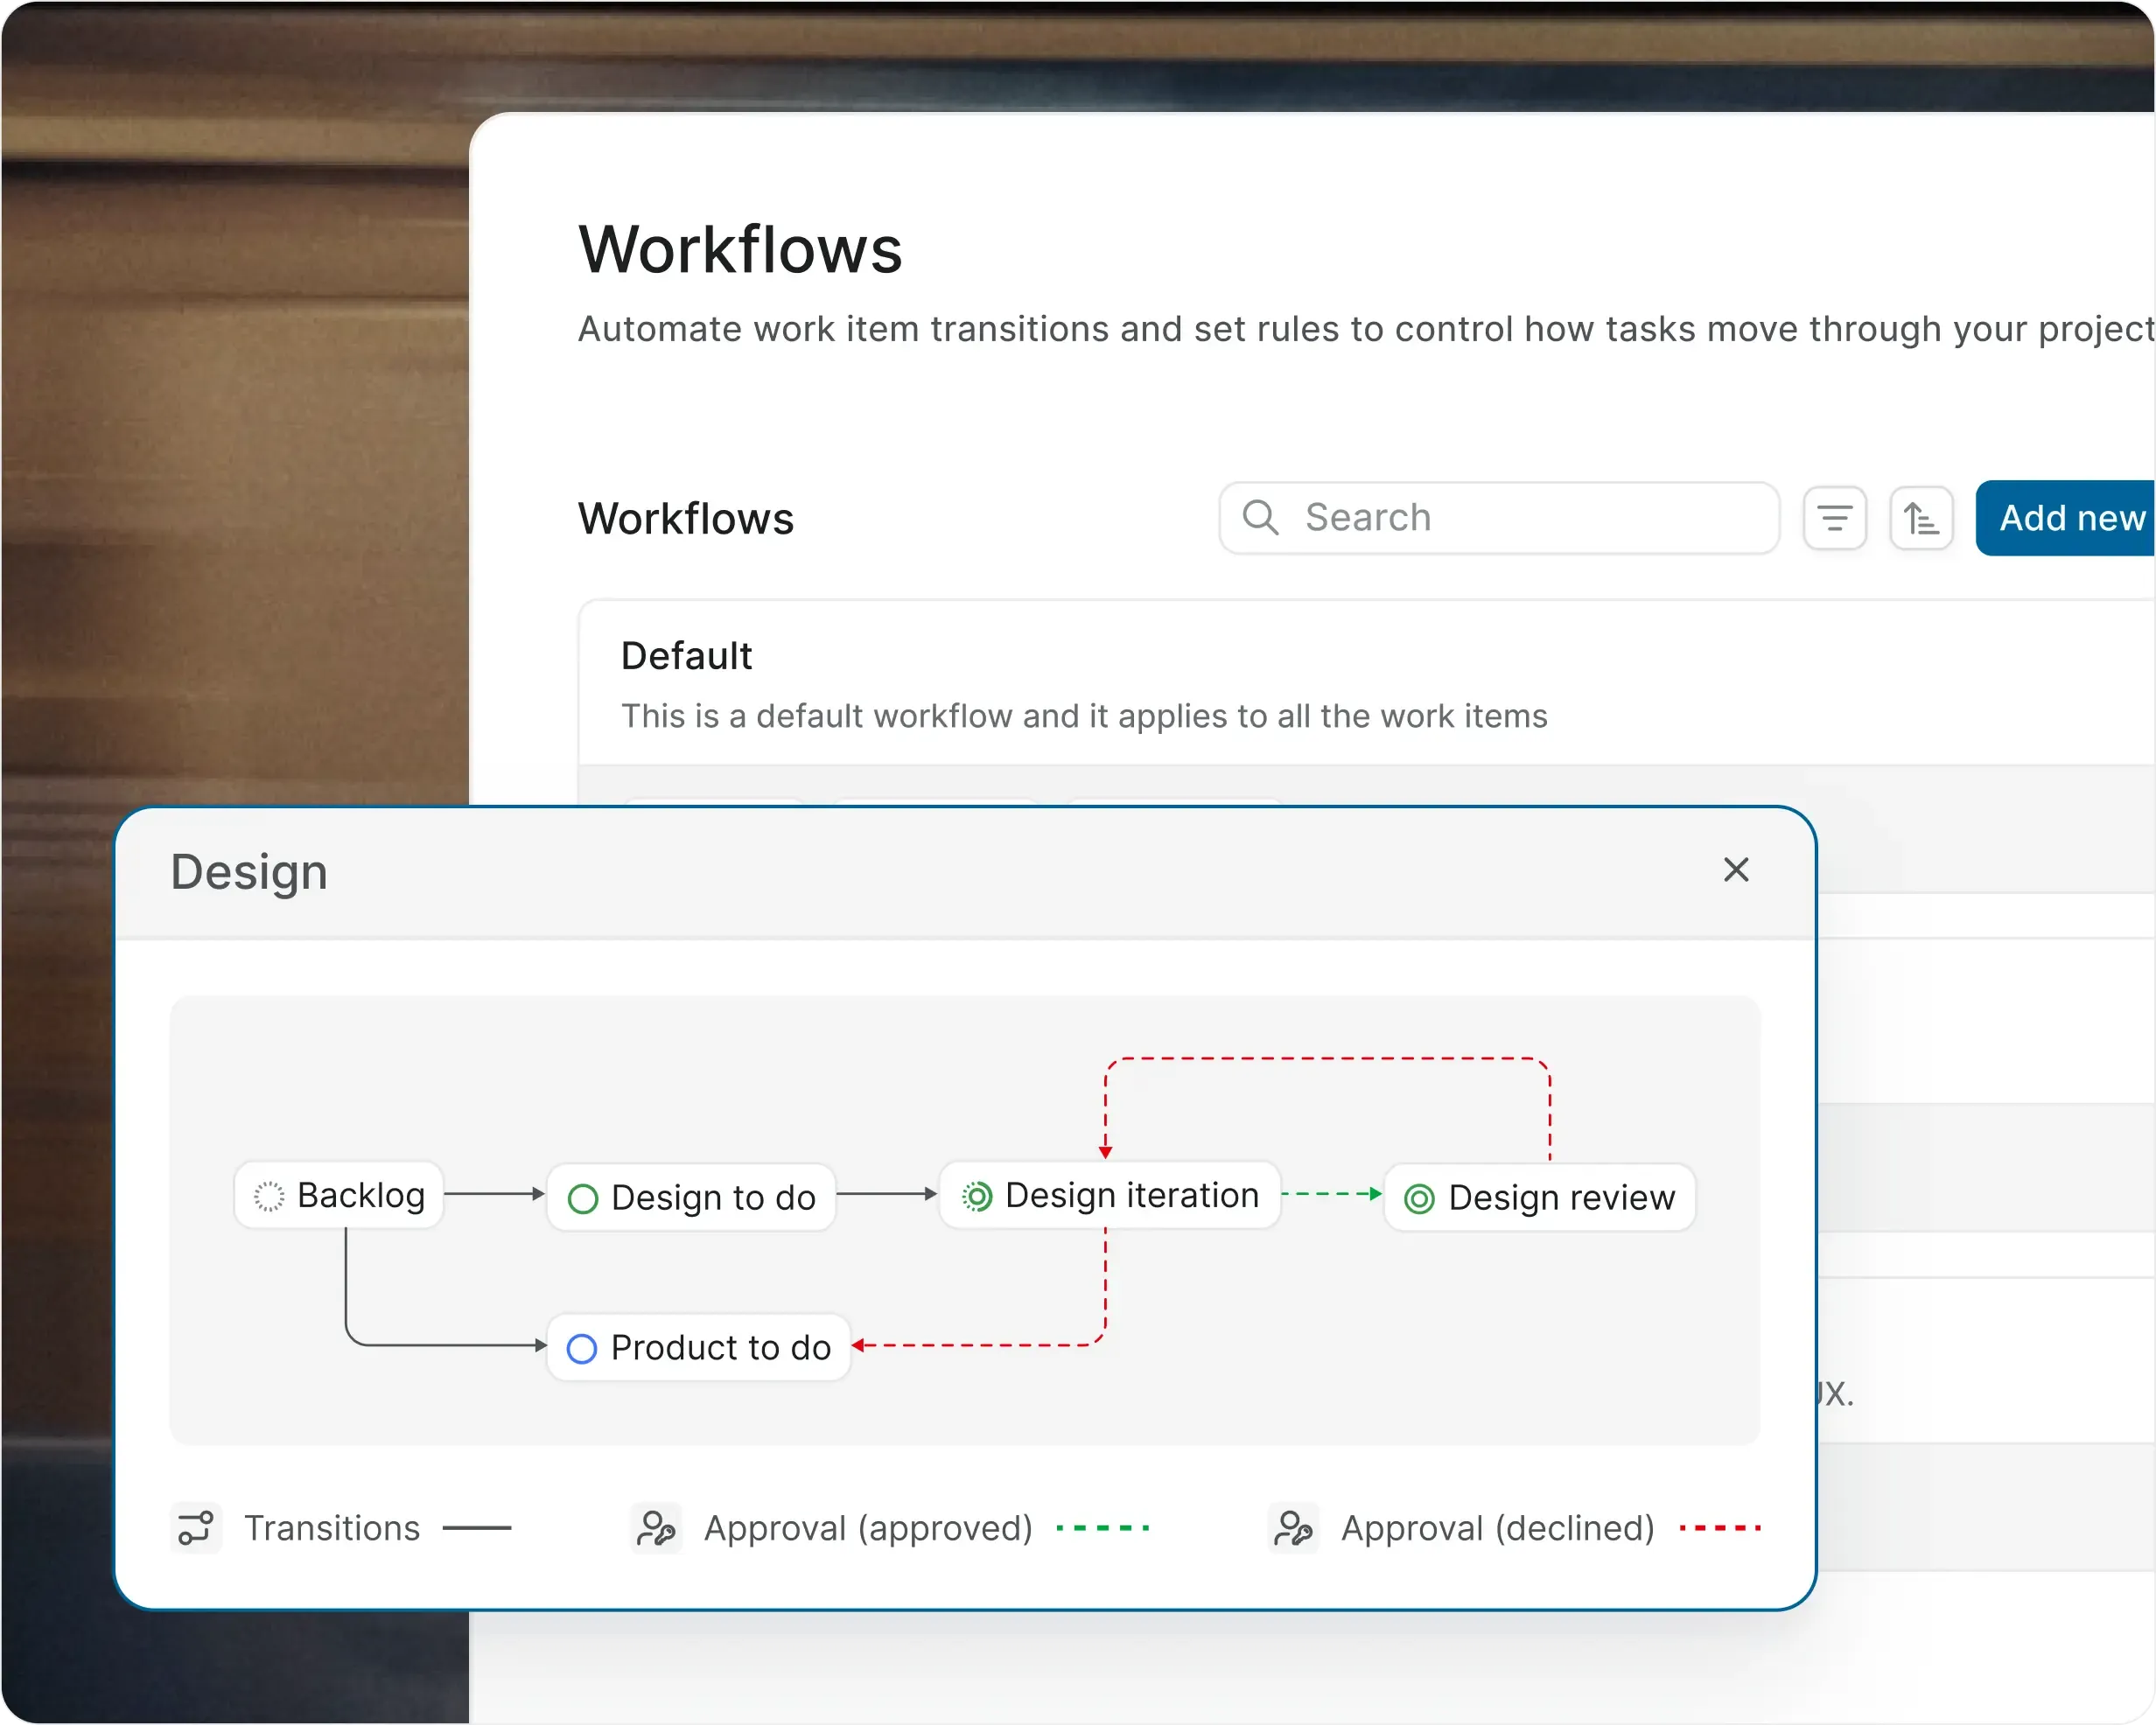Select the Backlog state node
This screenshot has height=1725, width=2156.
point(339,1195)
